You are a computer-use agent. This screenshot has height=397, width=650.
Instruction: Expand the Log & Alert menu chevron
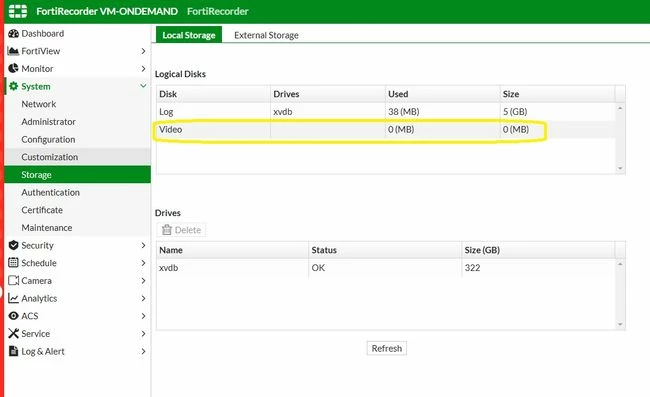point(143,351)
